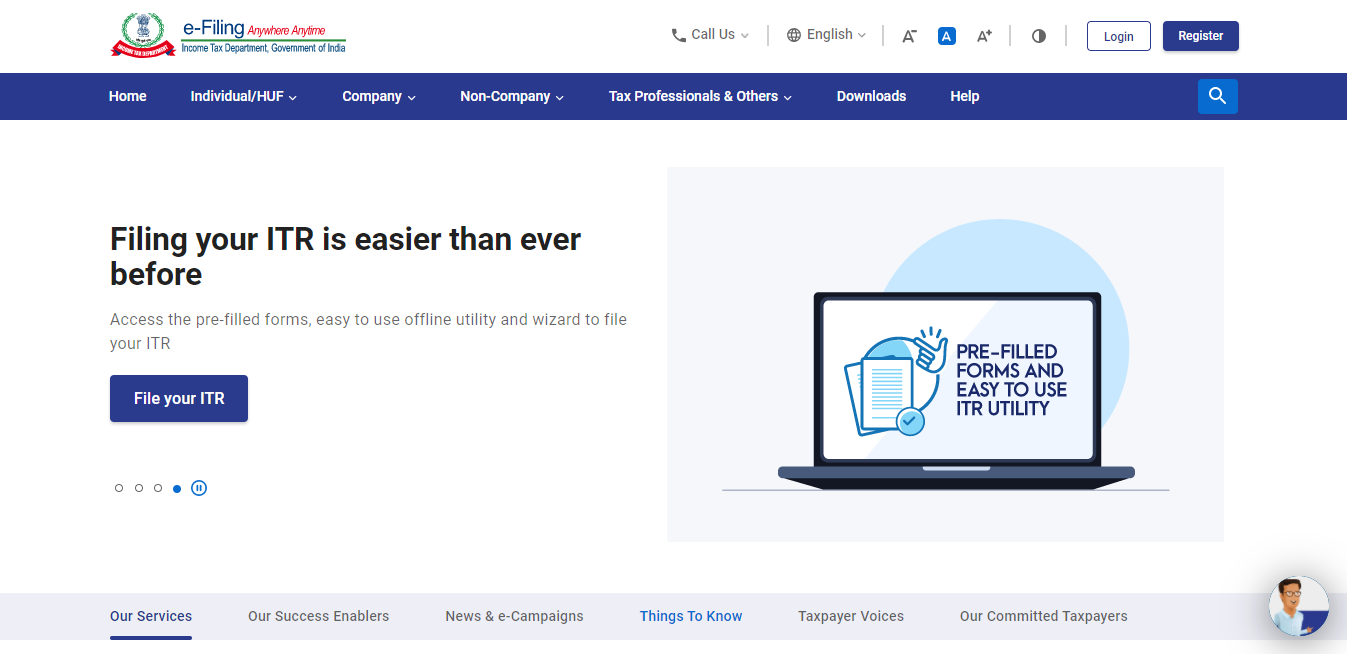Expand the Individual/HUF menu
Viewport: 1347px width, 654px height.
click(244, 96)
